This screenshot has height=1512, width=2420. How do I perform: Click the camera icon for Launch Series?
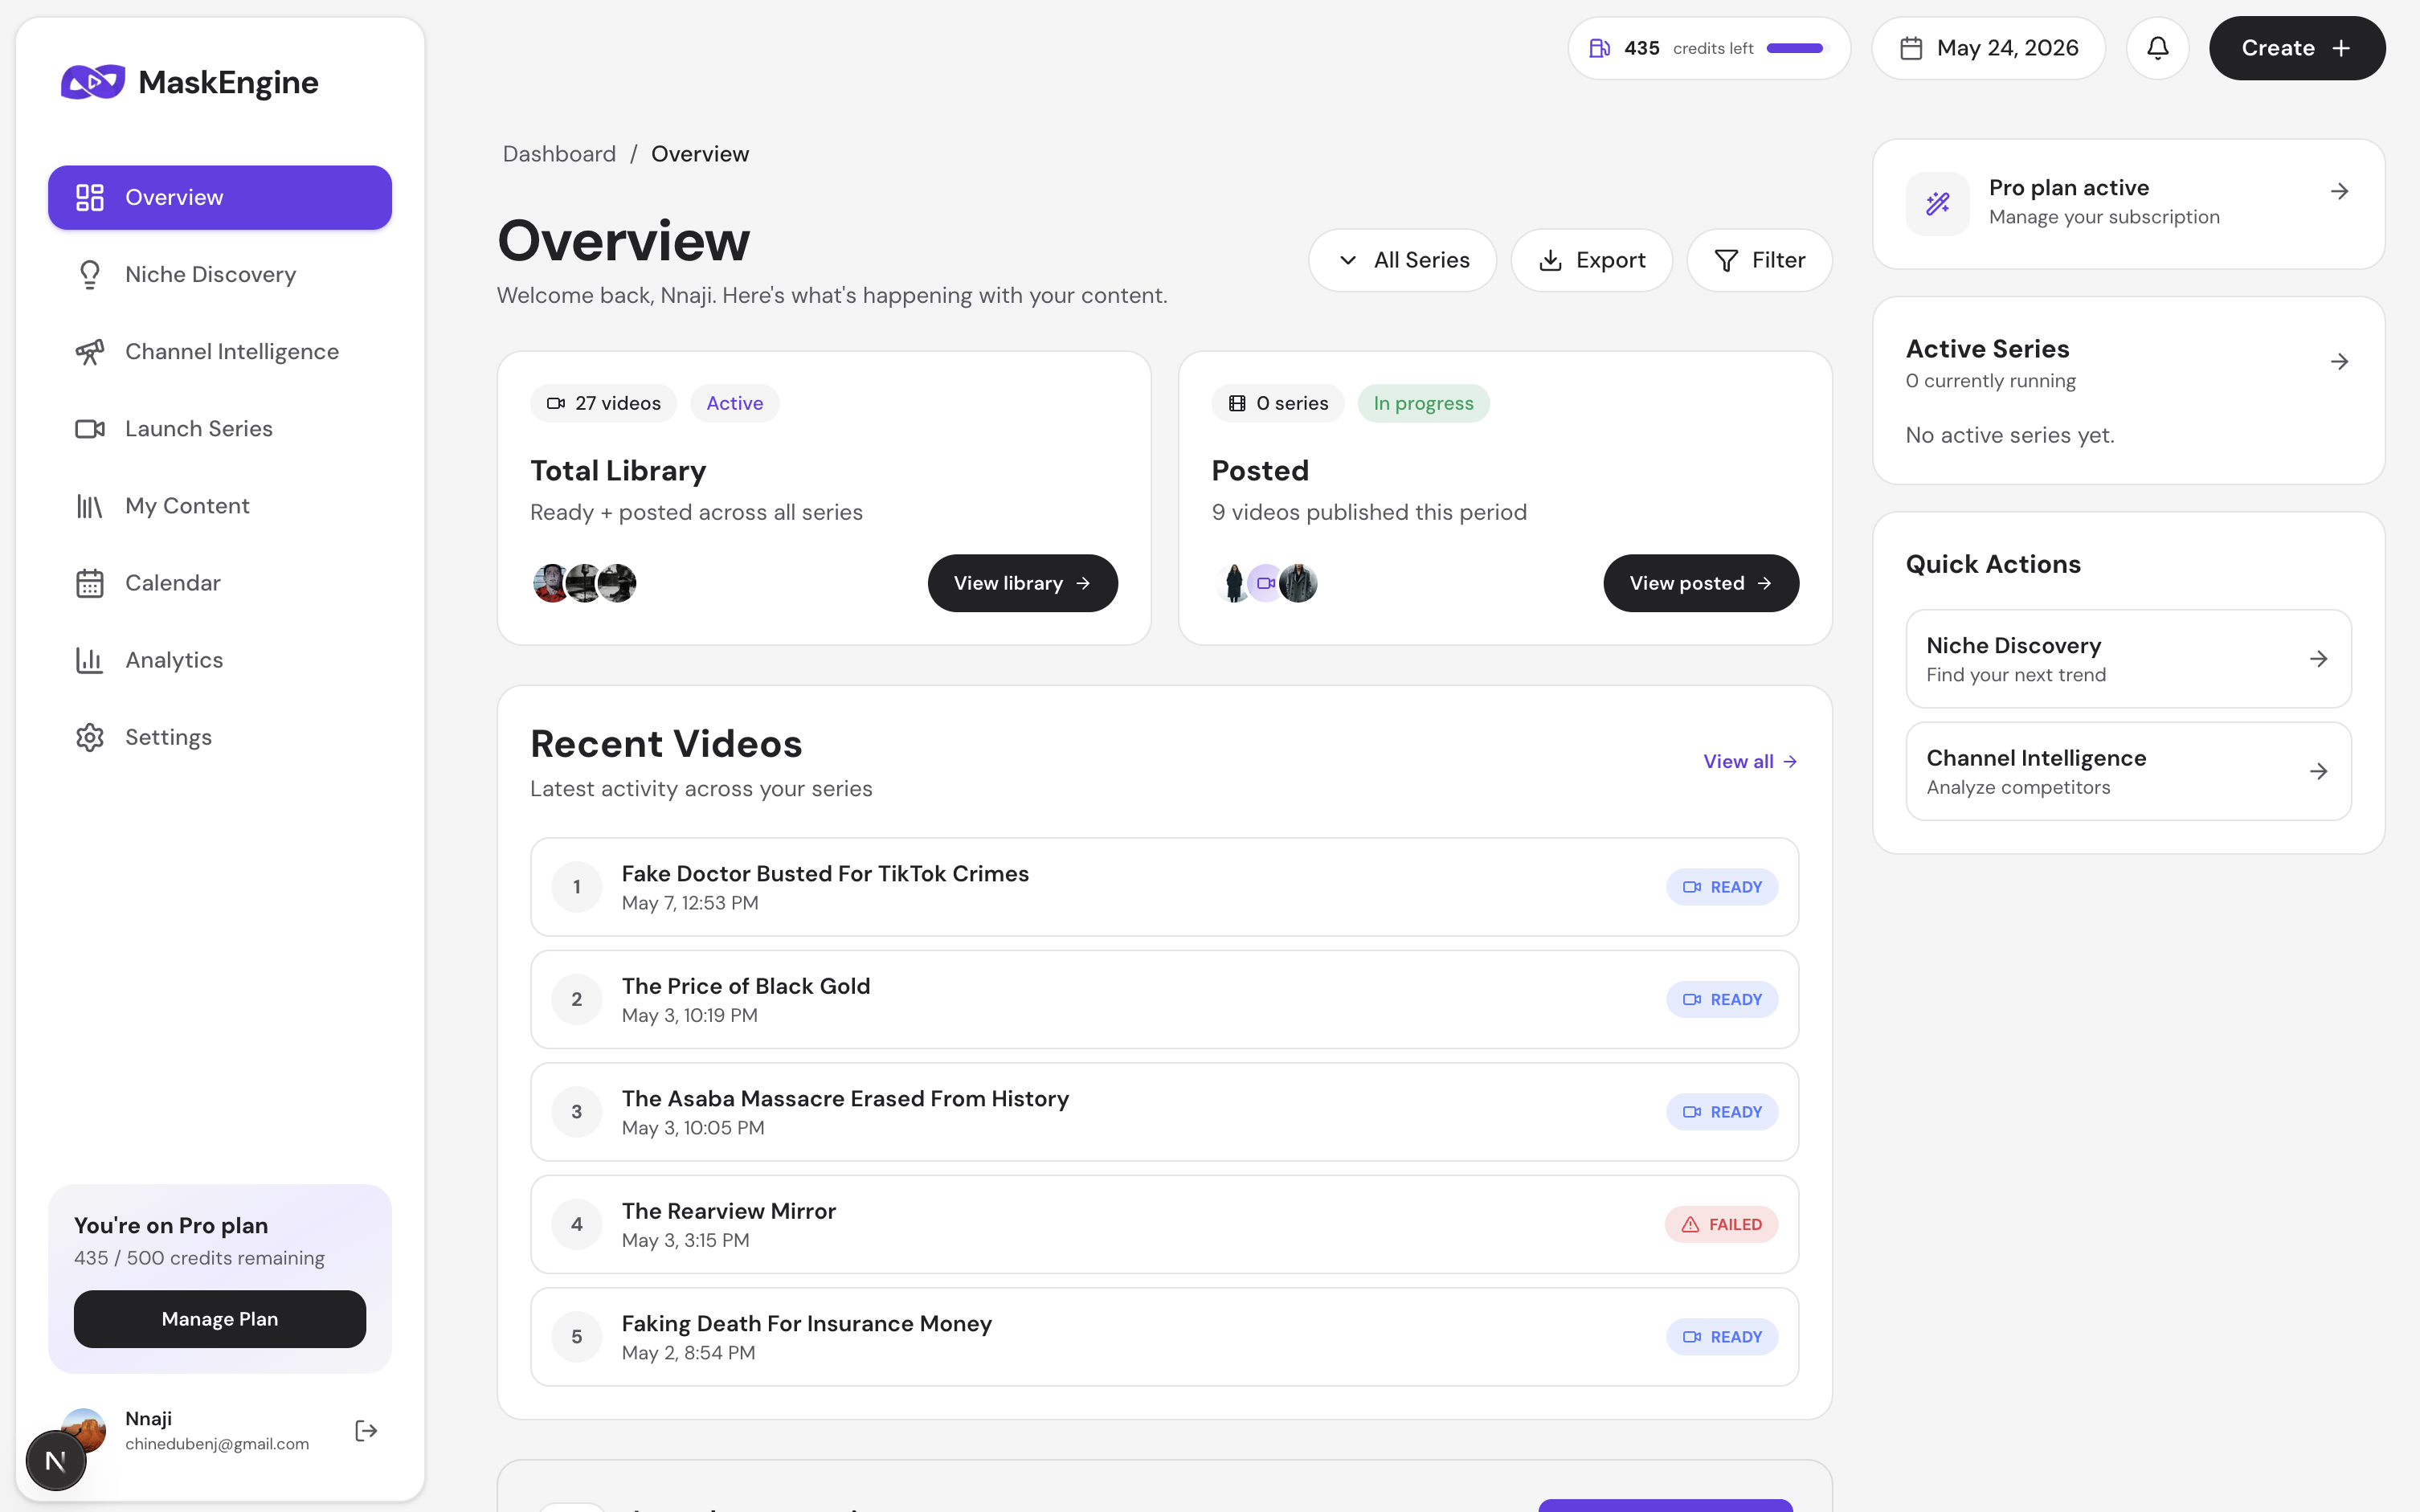90,429
